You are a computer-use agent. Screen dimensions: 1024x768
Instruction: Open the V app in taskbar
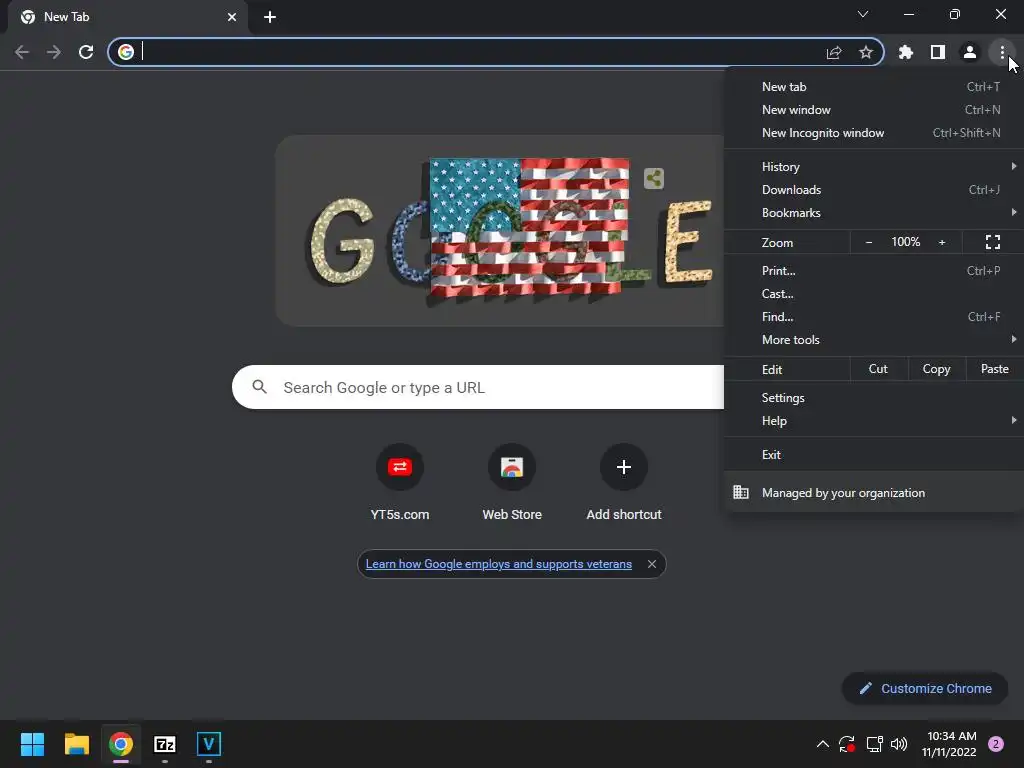tap(209, 744)
